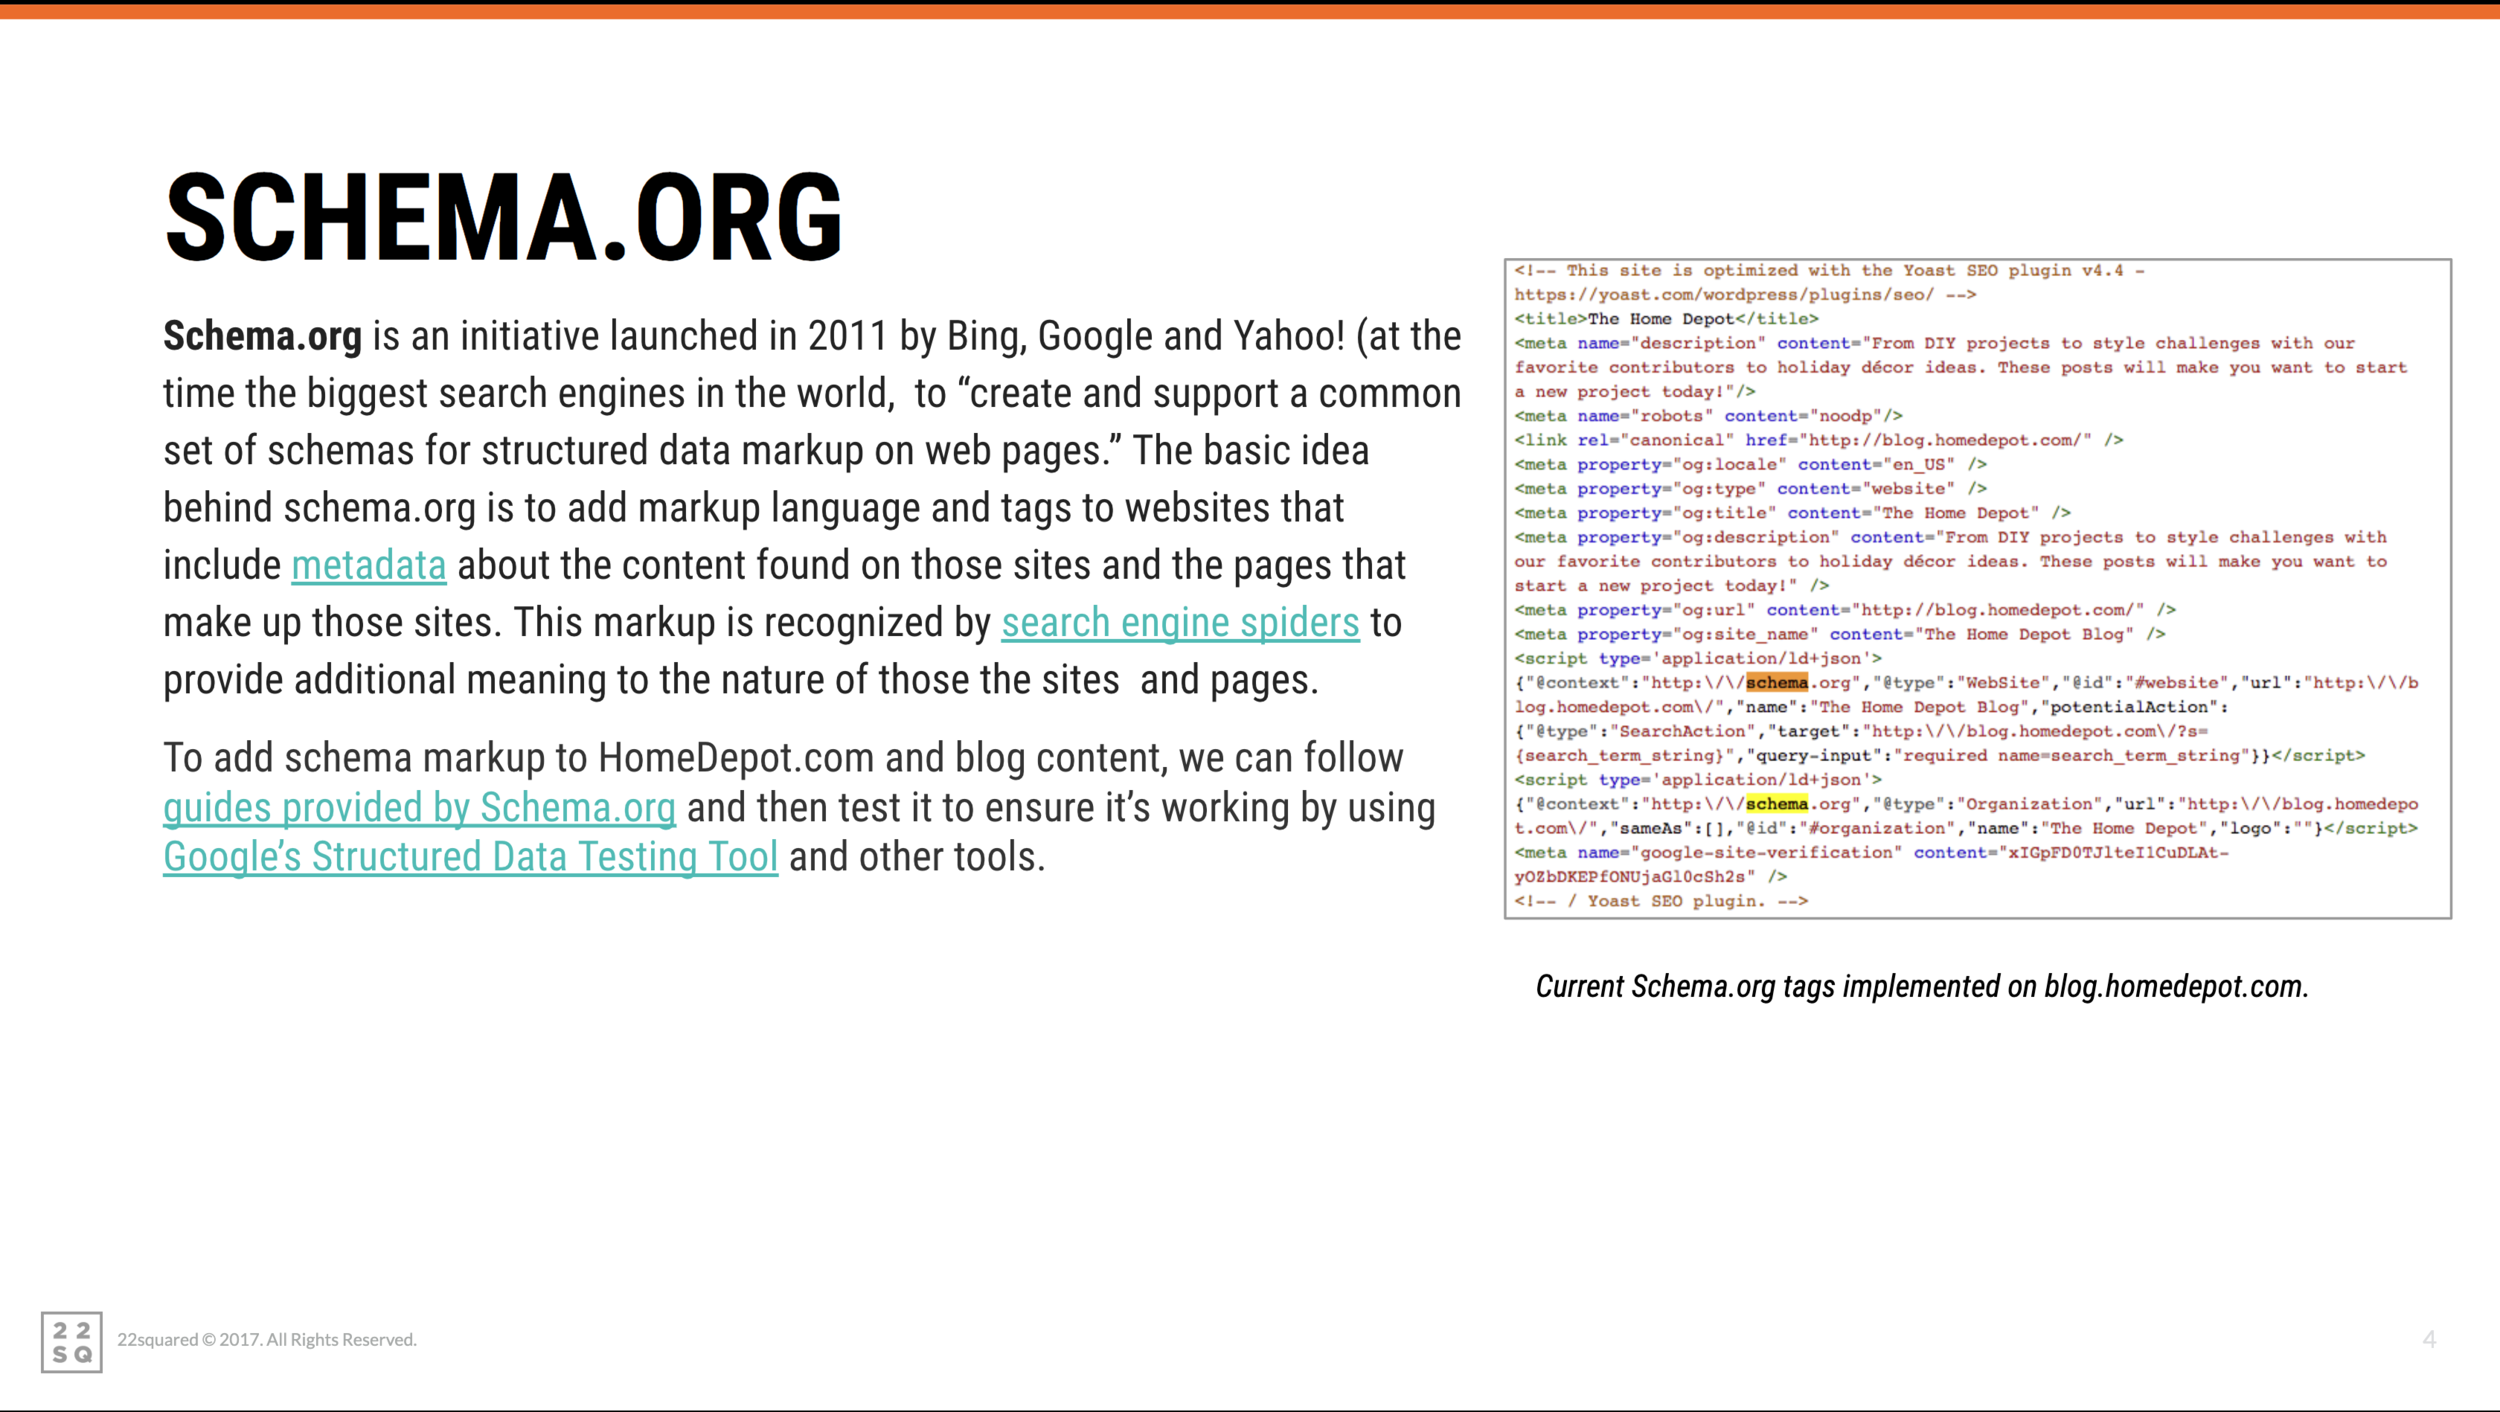Open guides provided by Schema.org link
The height and width of the screenshot is (1412, 2500).
pos(419,808)
